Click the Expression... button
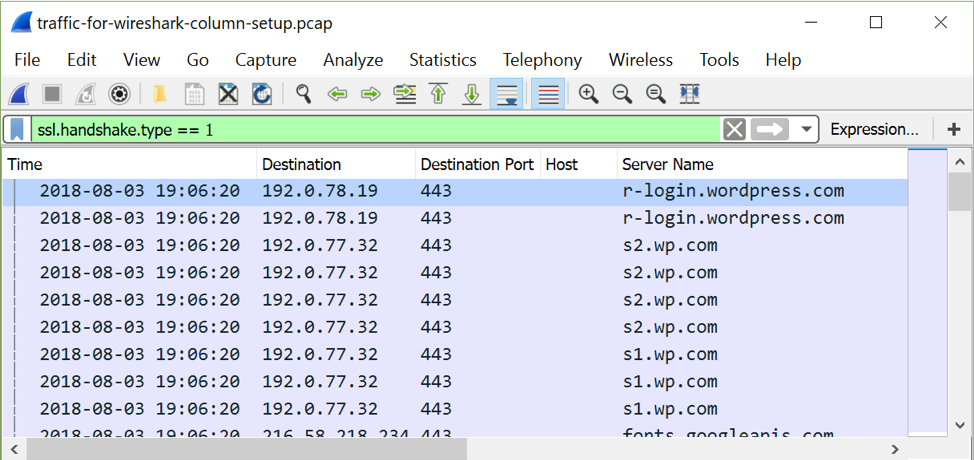The height and width of the screenshot is (460, 974). [x=874, y=129]
